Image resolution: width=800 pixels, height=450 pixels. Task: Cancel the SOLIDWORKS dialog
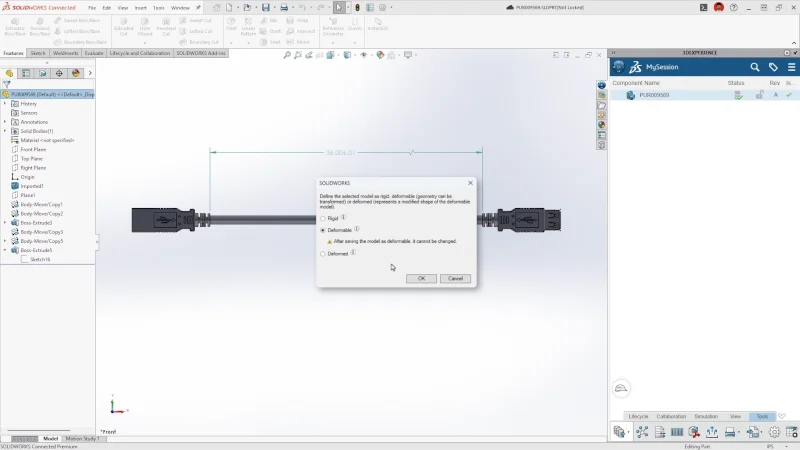[455, 278]
